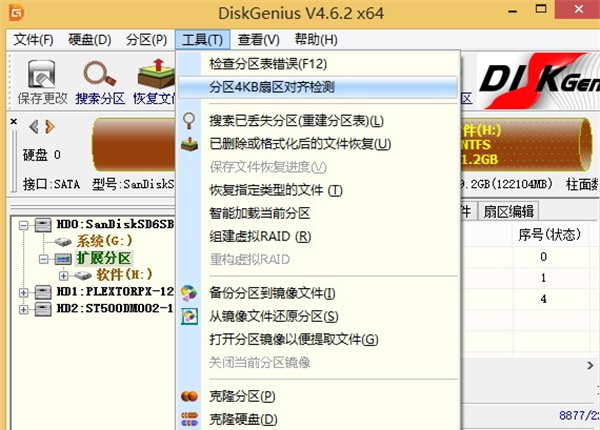The width and height of the screenshot is (600, 430).
Task: Open the 帮助(H) menu
Action: [316, 40]
